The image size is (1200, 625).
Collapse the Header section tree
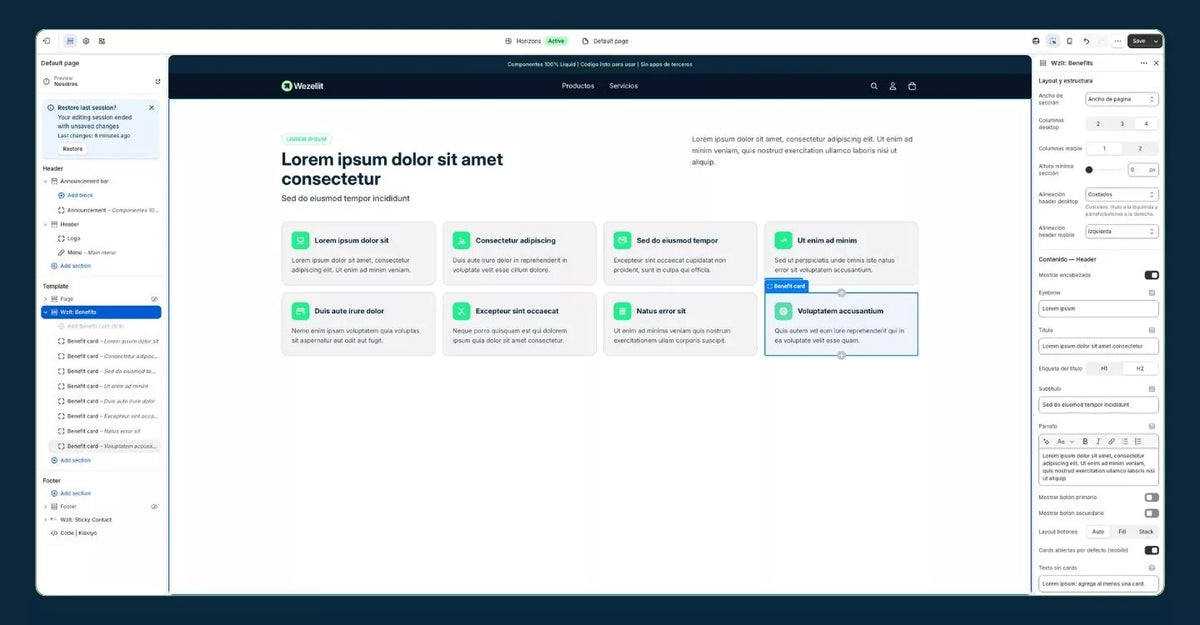45,224
